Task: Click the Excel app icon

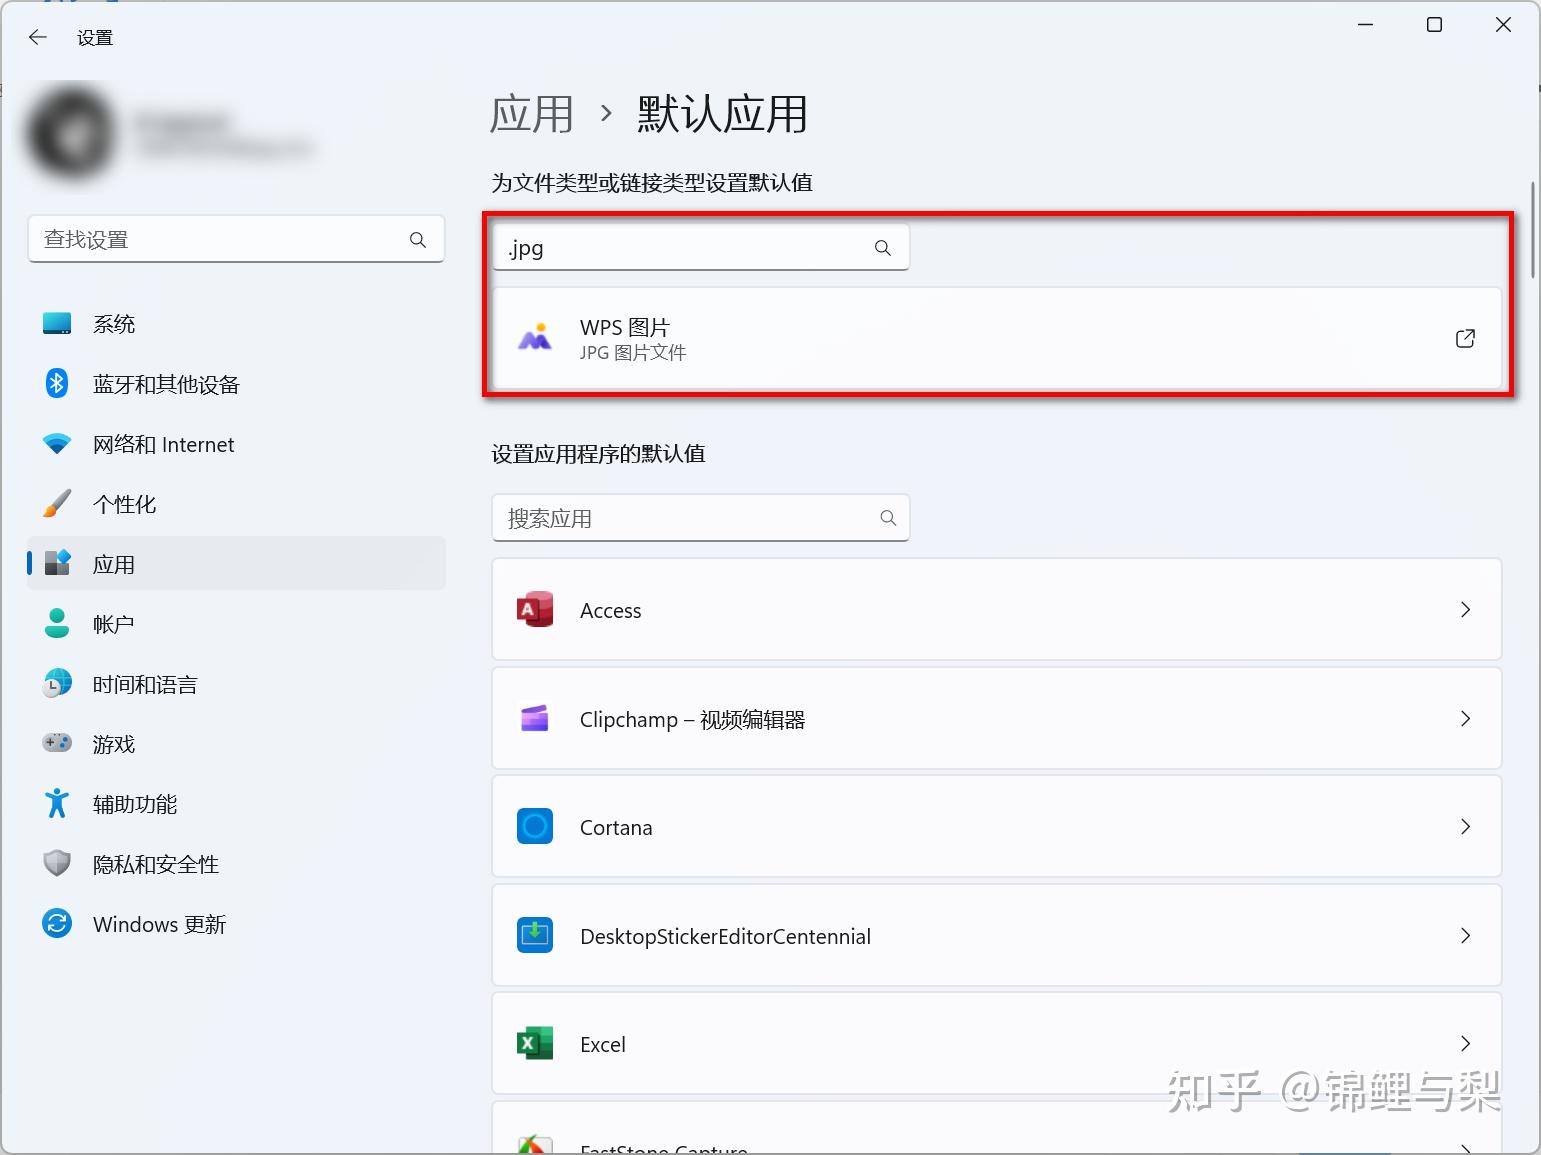Action: 535,1044
